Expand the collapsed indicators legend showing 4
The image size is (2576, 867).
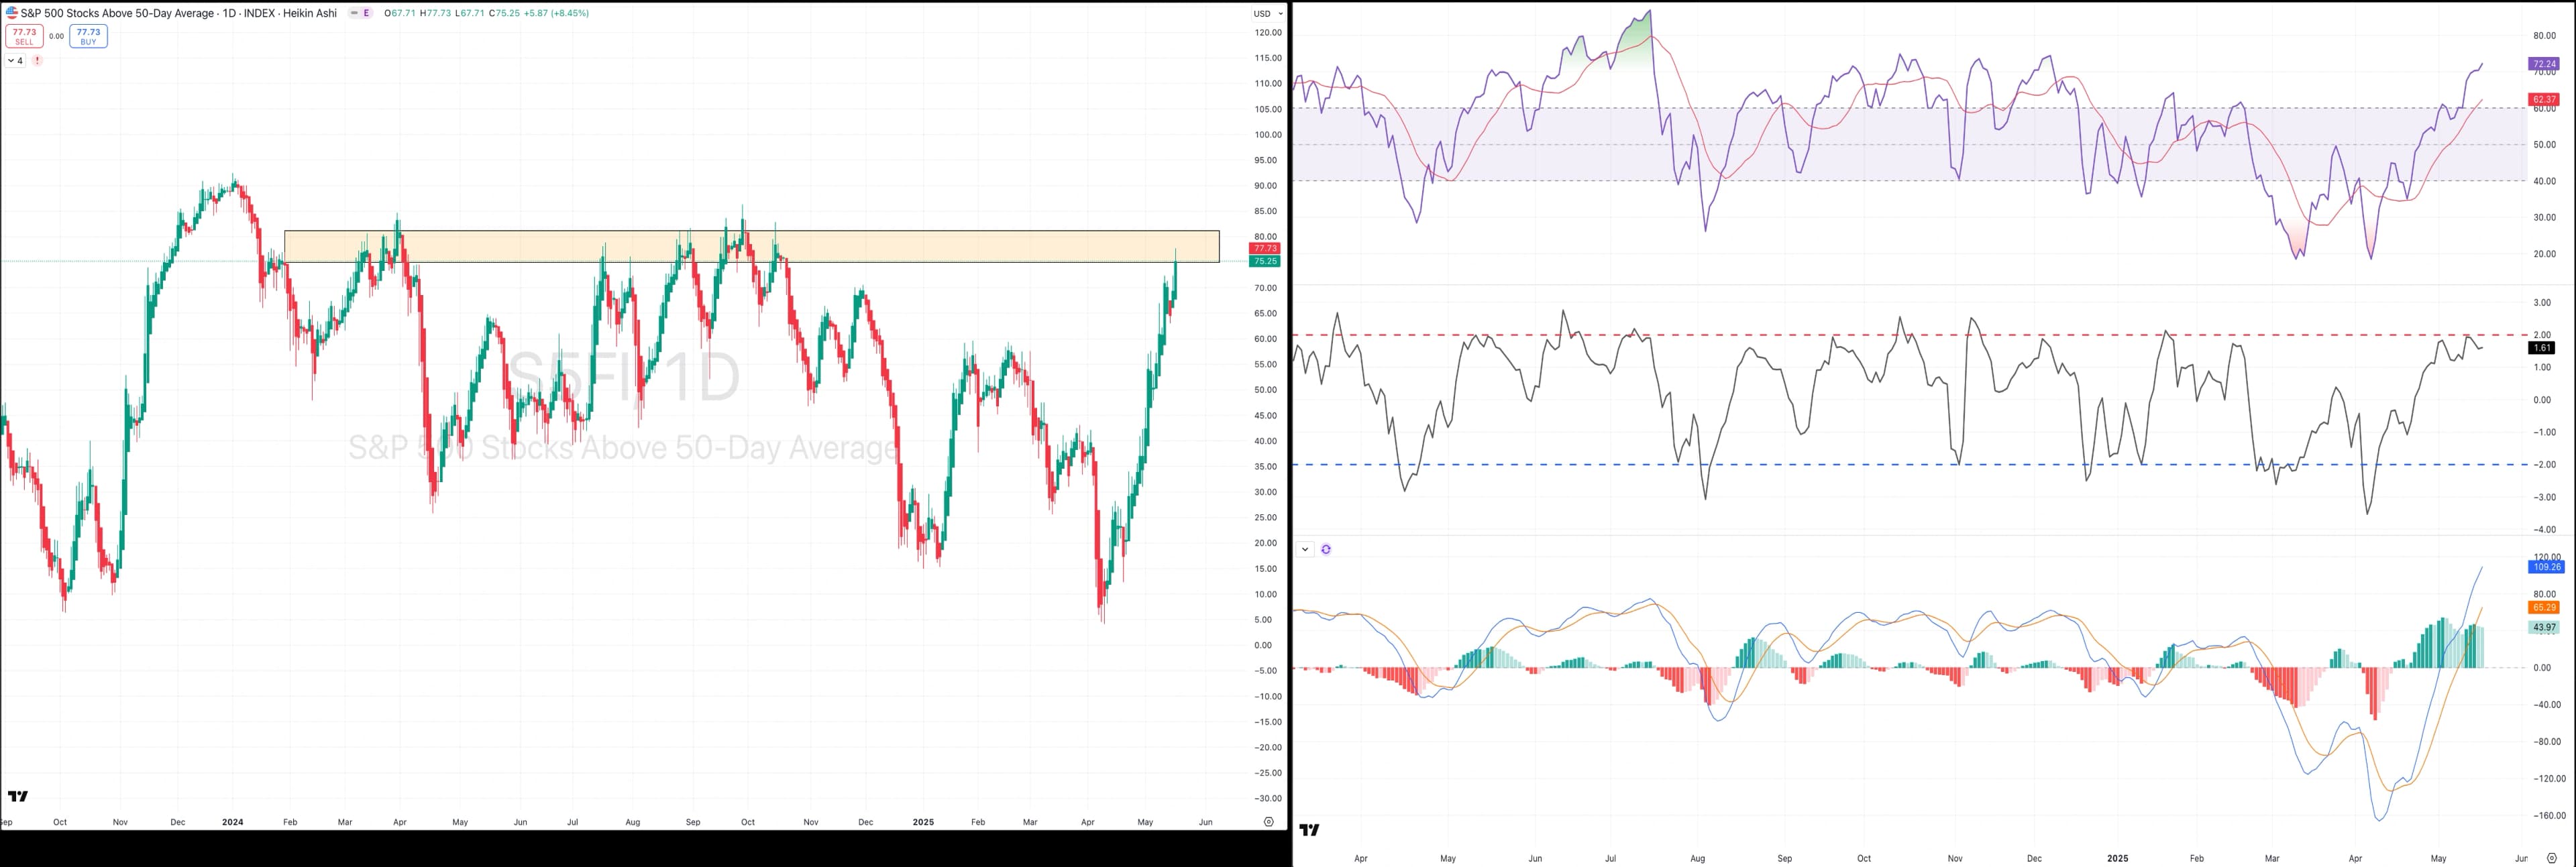point(15,61)
